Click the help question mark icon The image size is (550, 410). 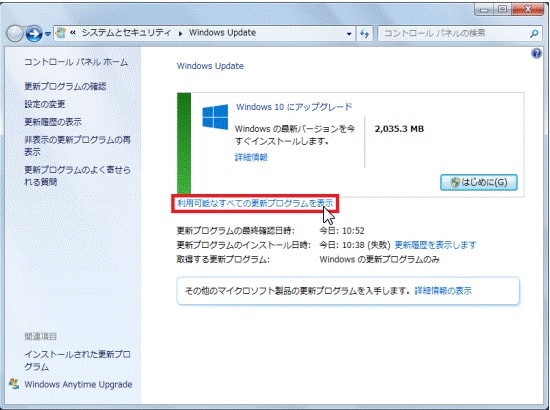pos(536,54)
